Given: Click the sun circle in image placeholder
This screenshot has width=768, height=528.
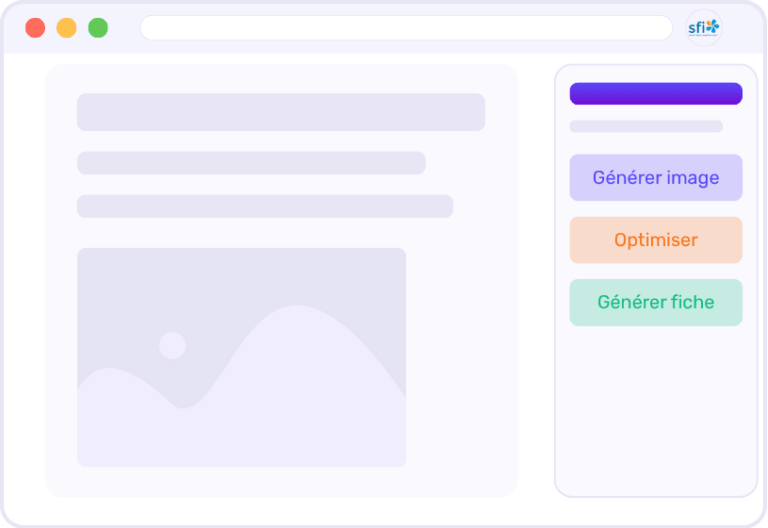Looking at the screenshot, I should (173, 346).
